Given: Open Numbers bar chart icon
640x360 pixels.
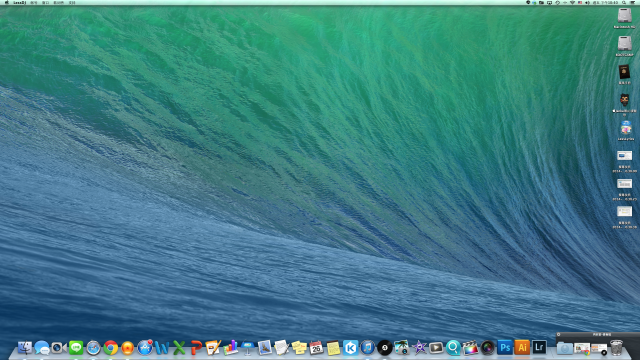Looking at the screenshot, I should click(x=230, y=347).
